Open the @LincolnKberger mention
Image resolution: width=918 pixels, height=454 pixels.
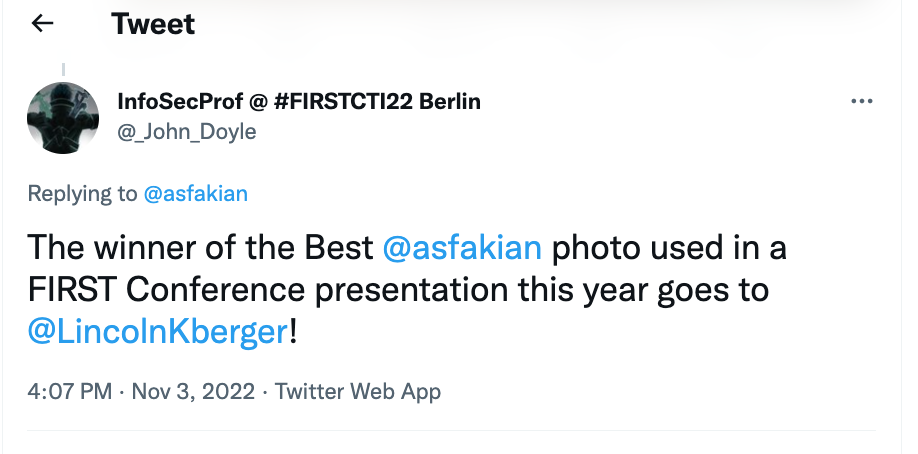coord(157,332)
